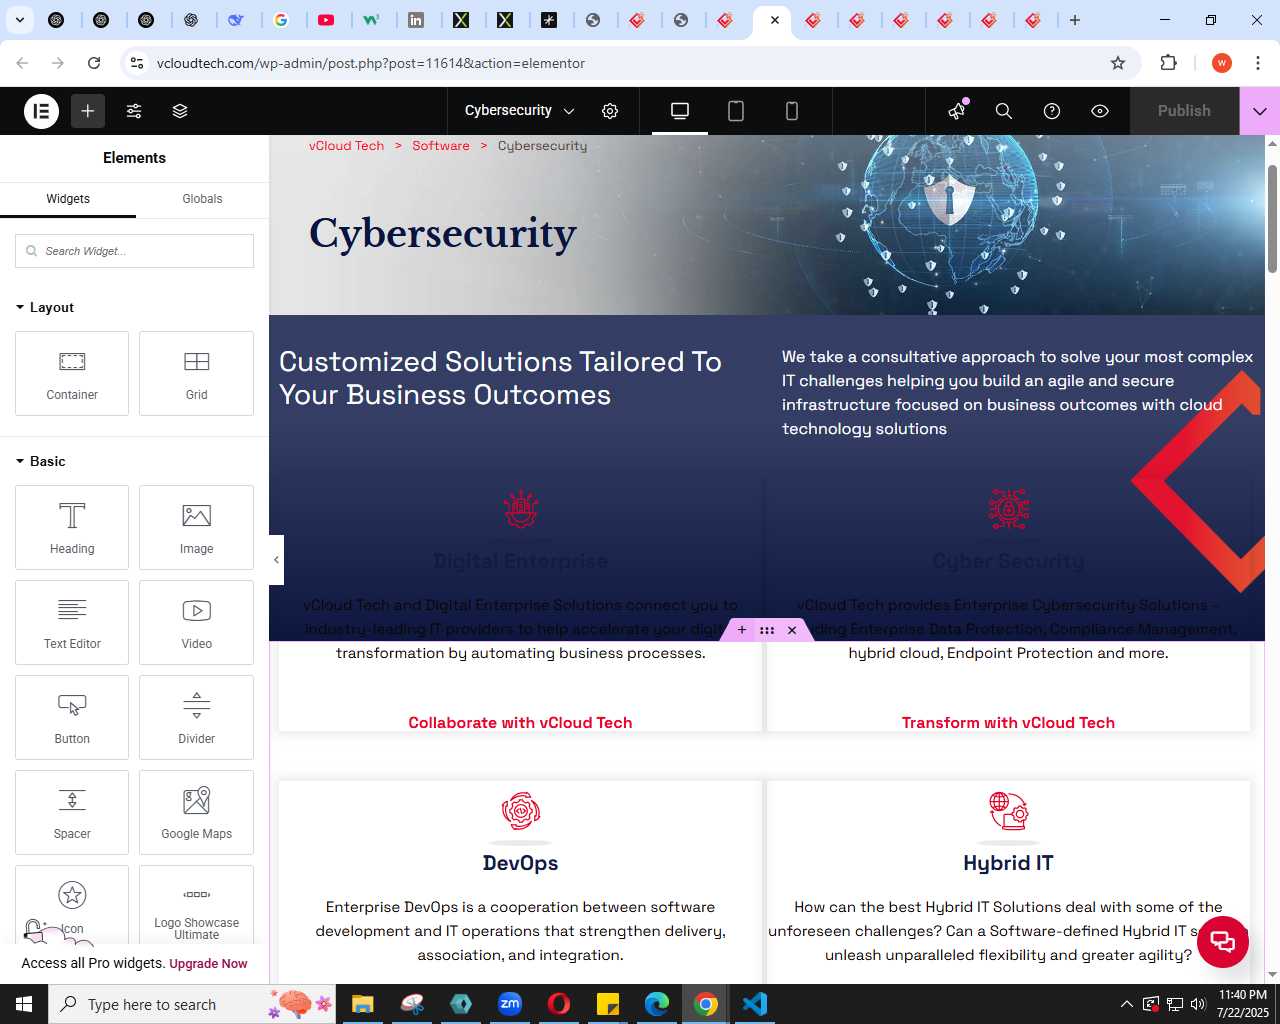This screenshot has width=1280, height=1024.
Task: Close the active browser tab
Action: (x=775, y=20)
